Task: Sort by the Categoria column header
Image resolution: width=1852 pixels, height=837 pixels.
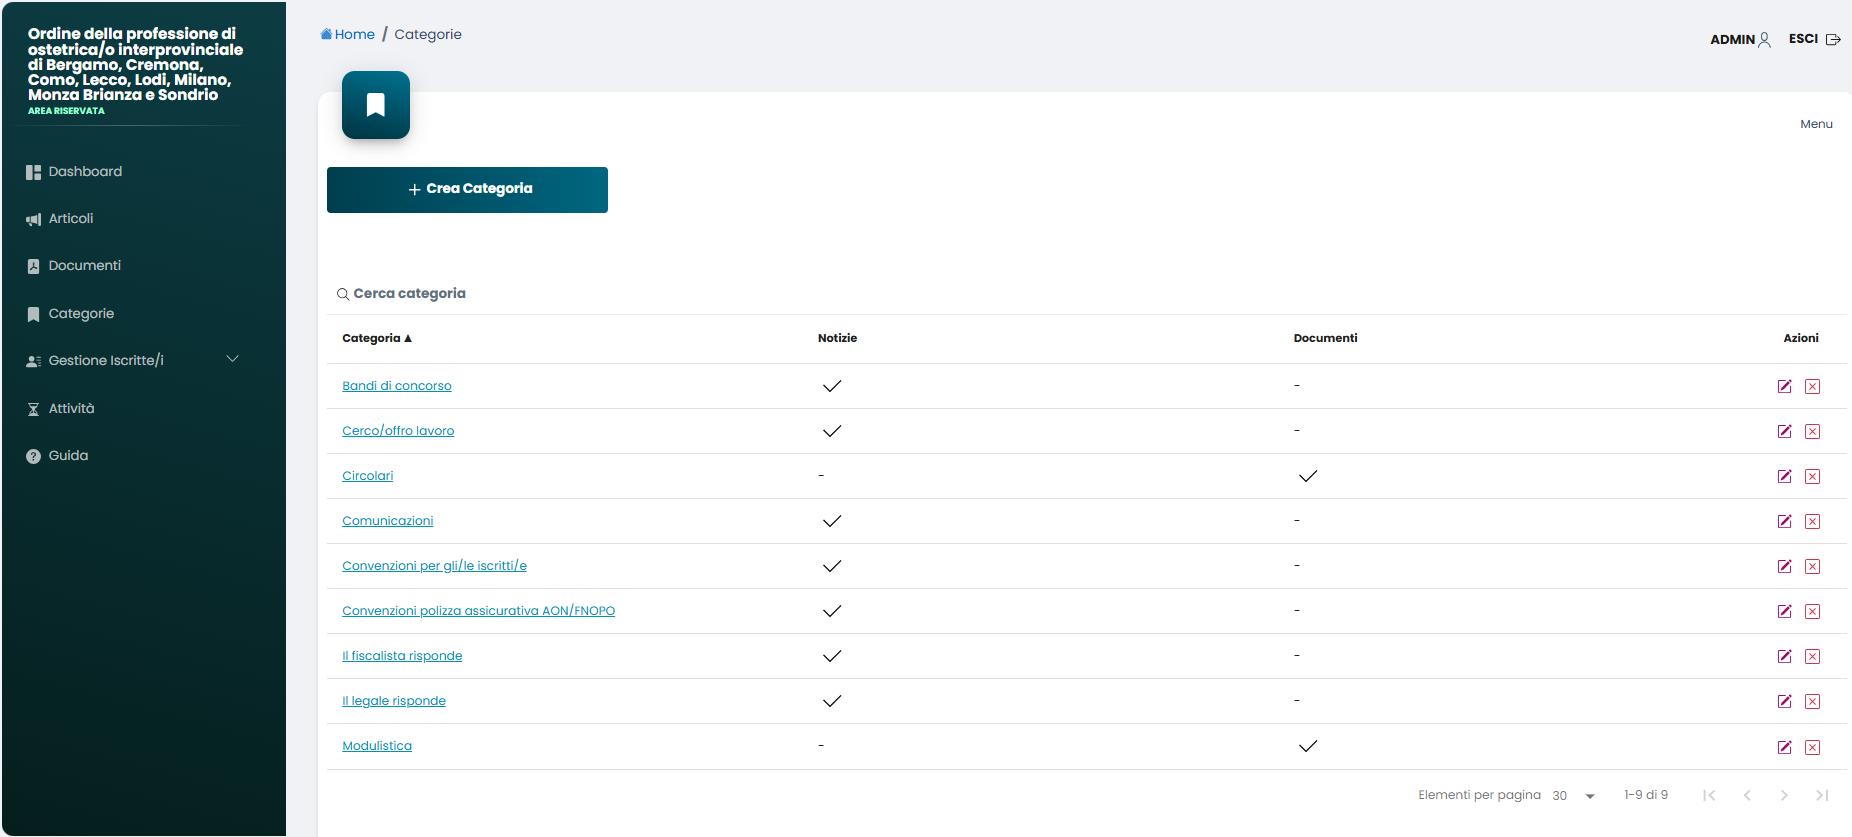Action: pos(376,339)
